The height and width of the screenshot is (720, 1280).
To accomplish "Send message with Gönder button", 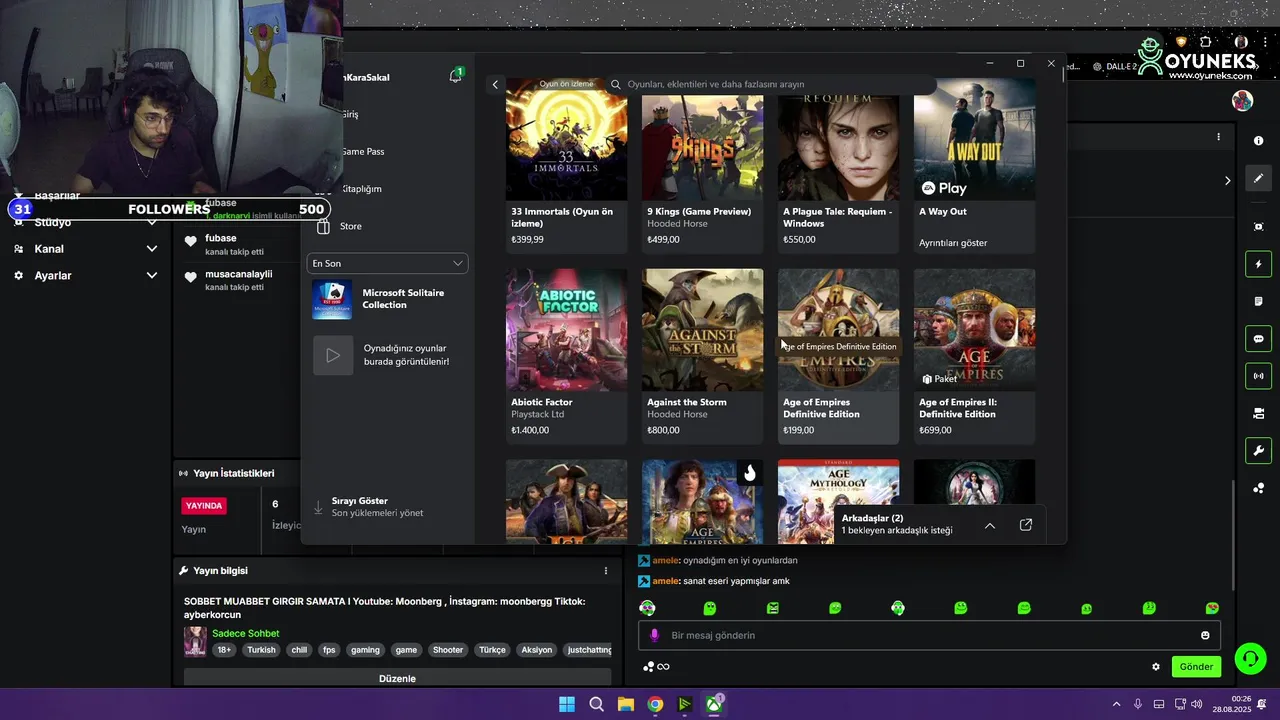I will tap(1196, 667).
